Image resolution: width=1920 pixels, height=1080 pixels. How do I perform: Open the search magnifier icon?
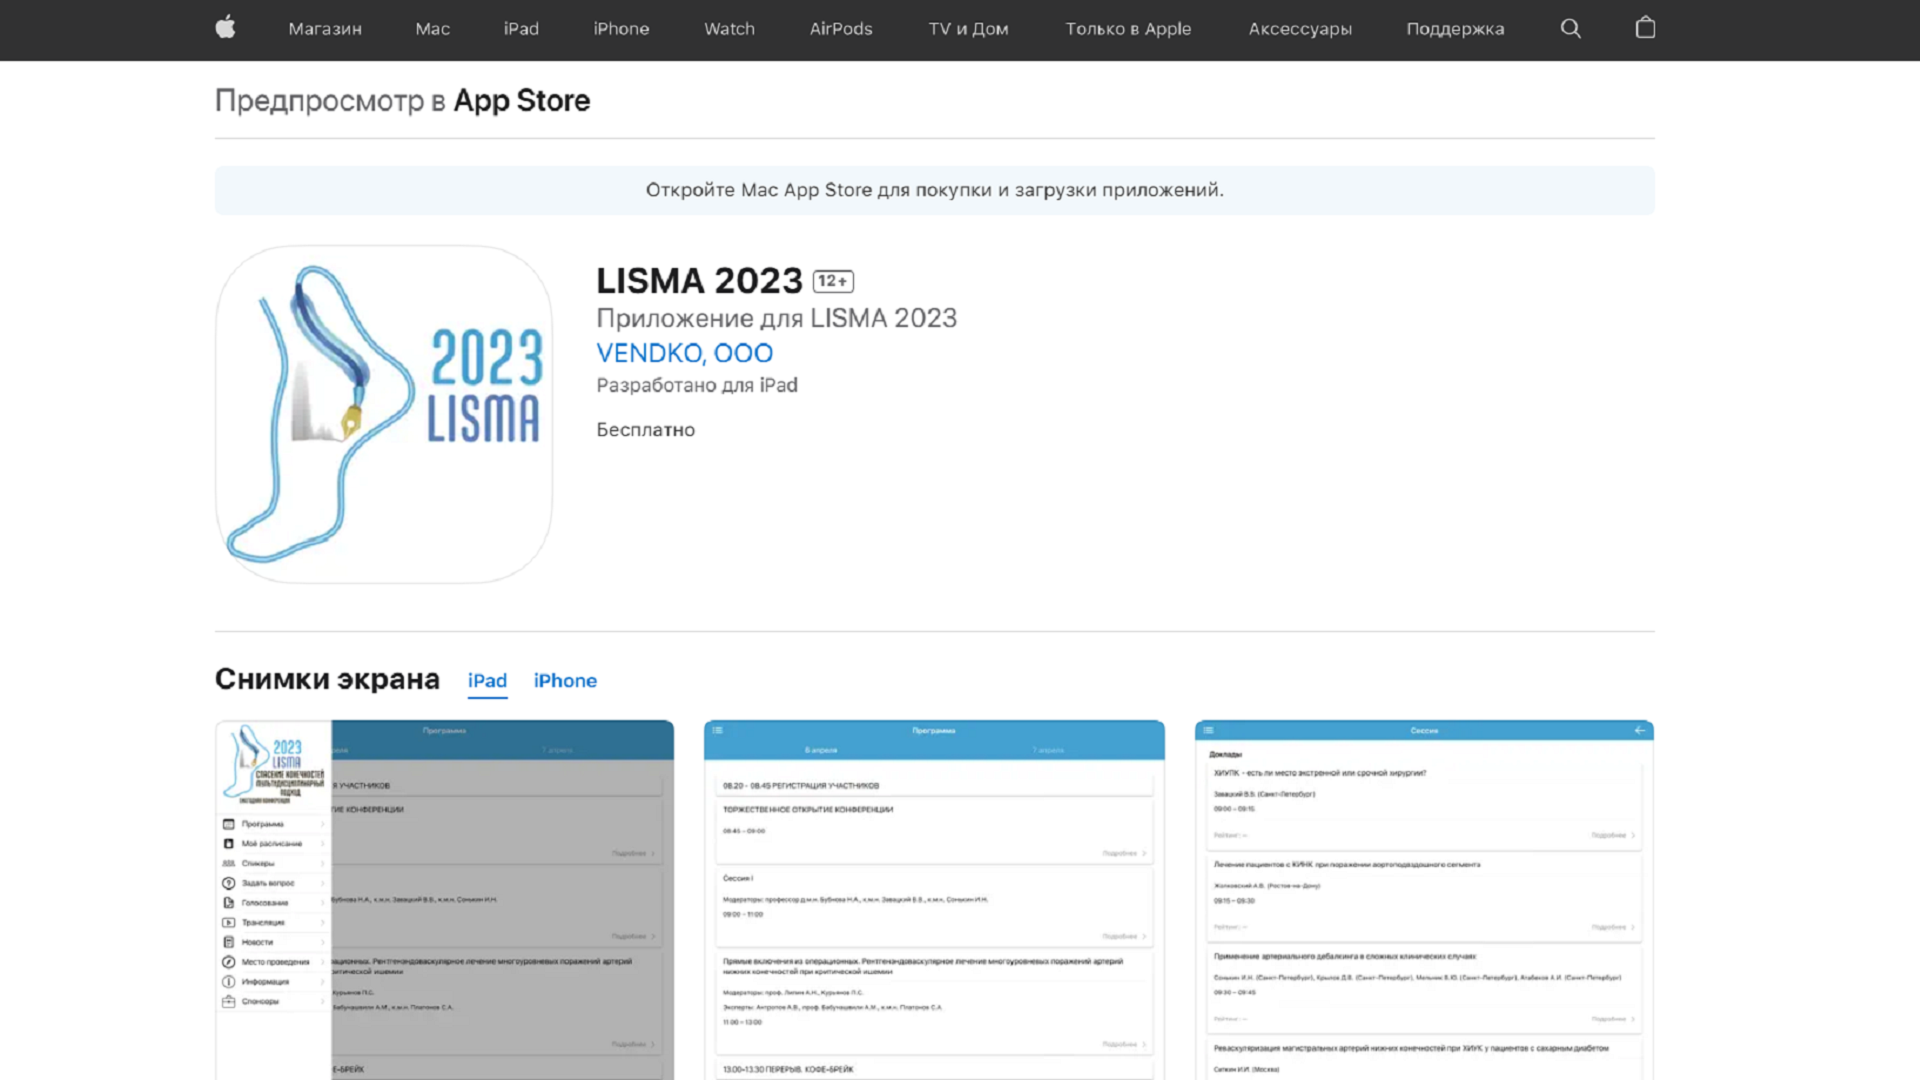[x=1570, y=28]
